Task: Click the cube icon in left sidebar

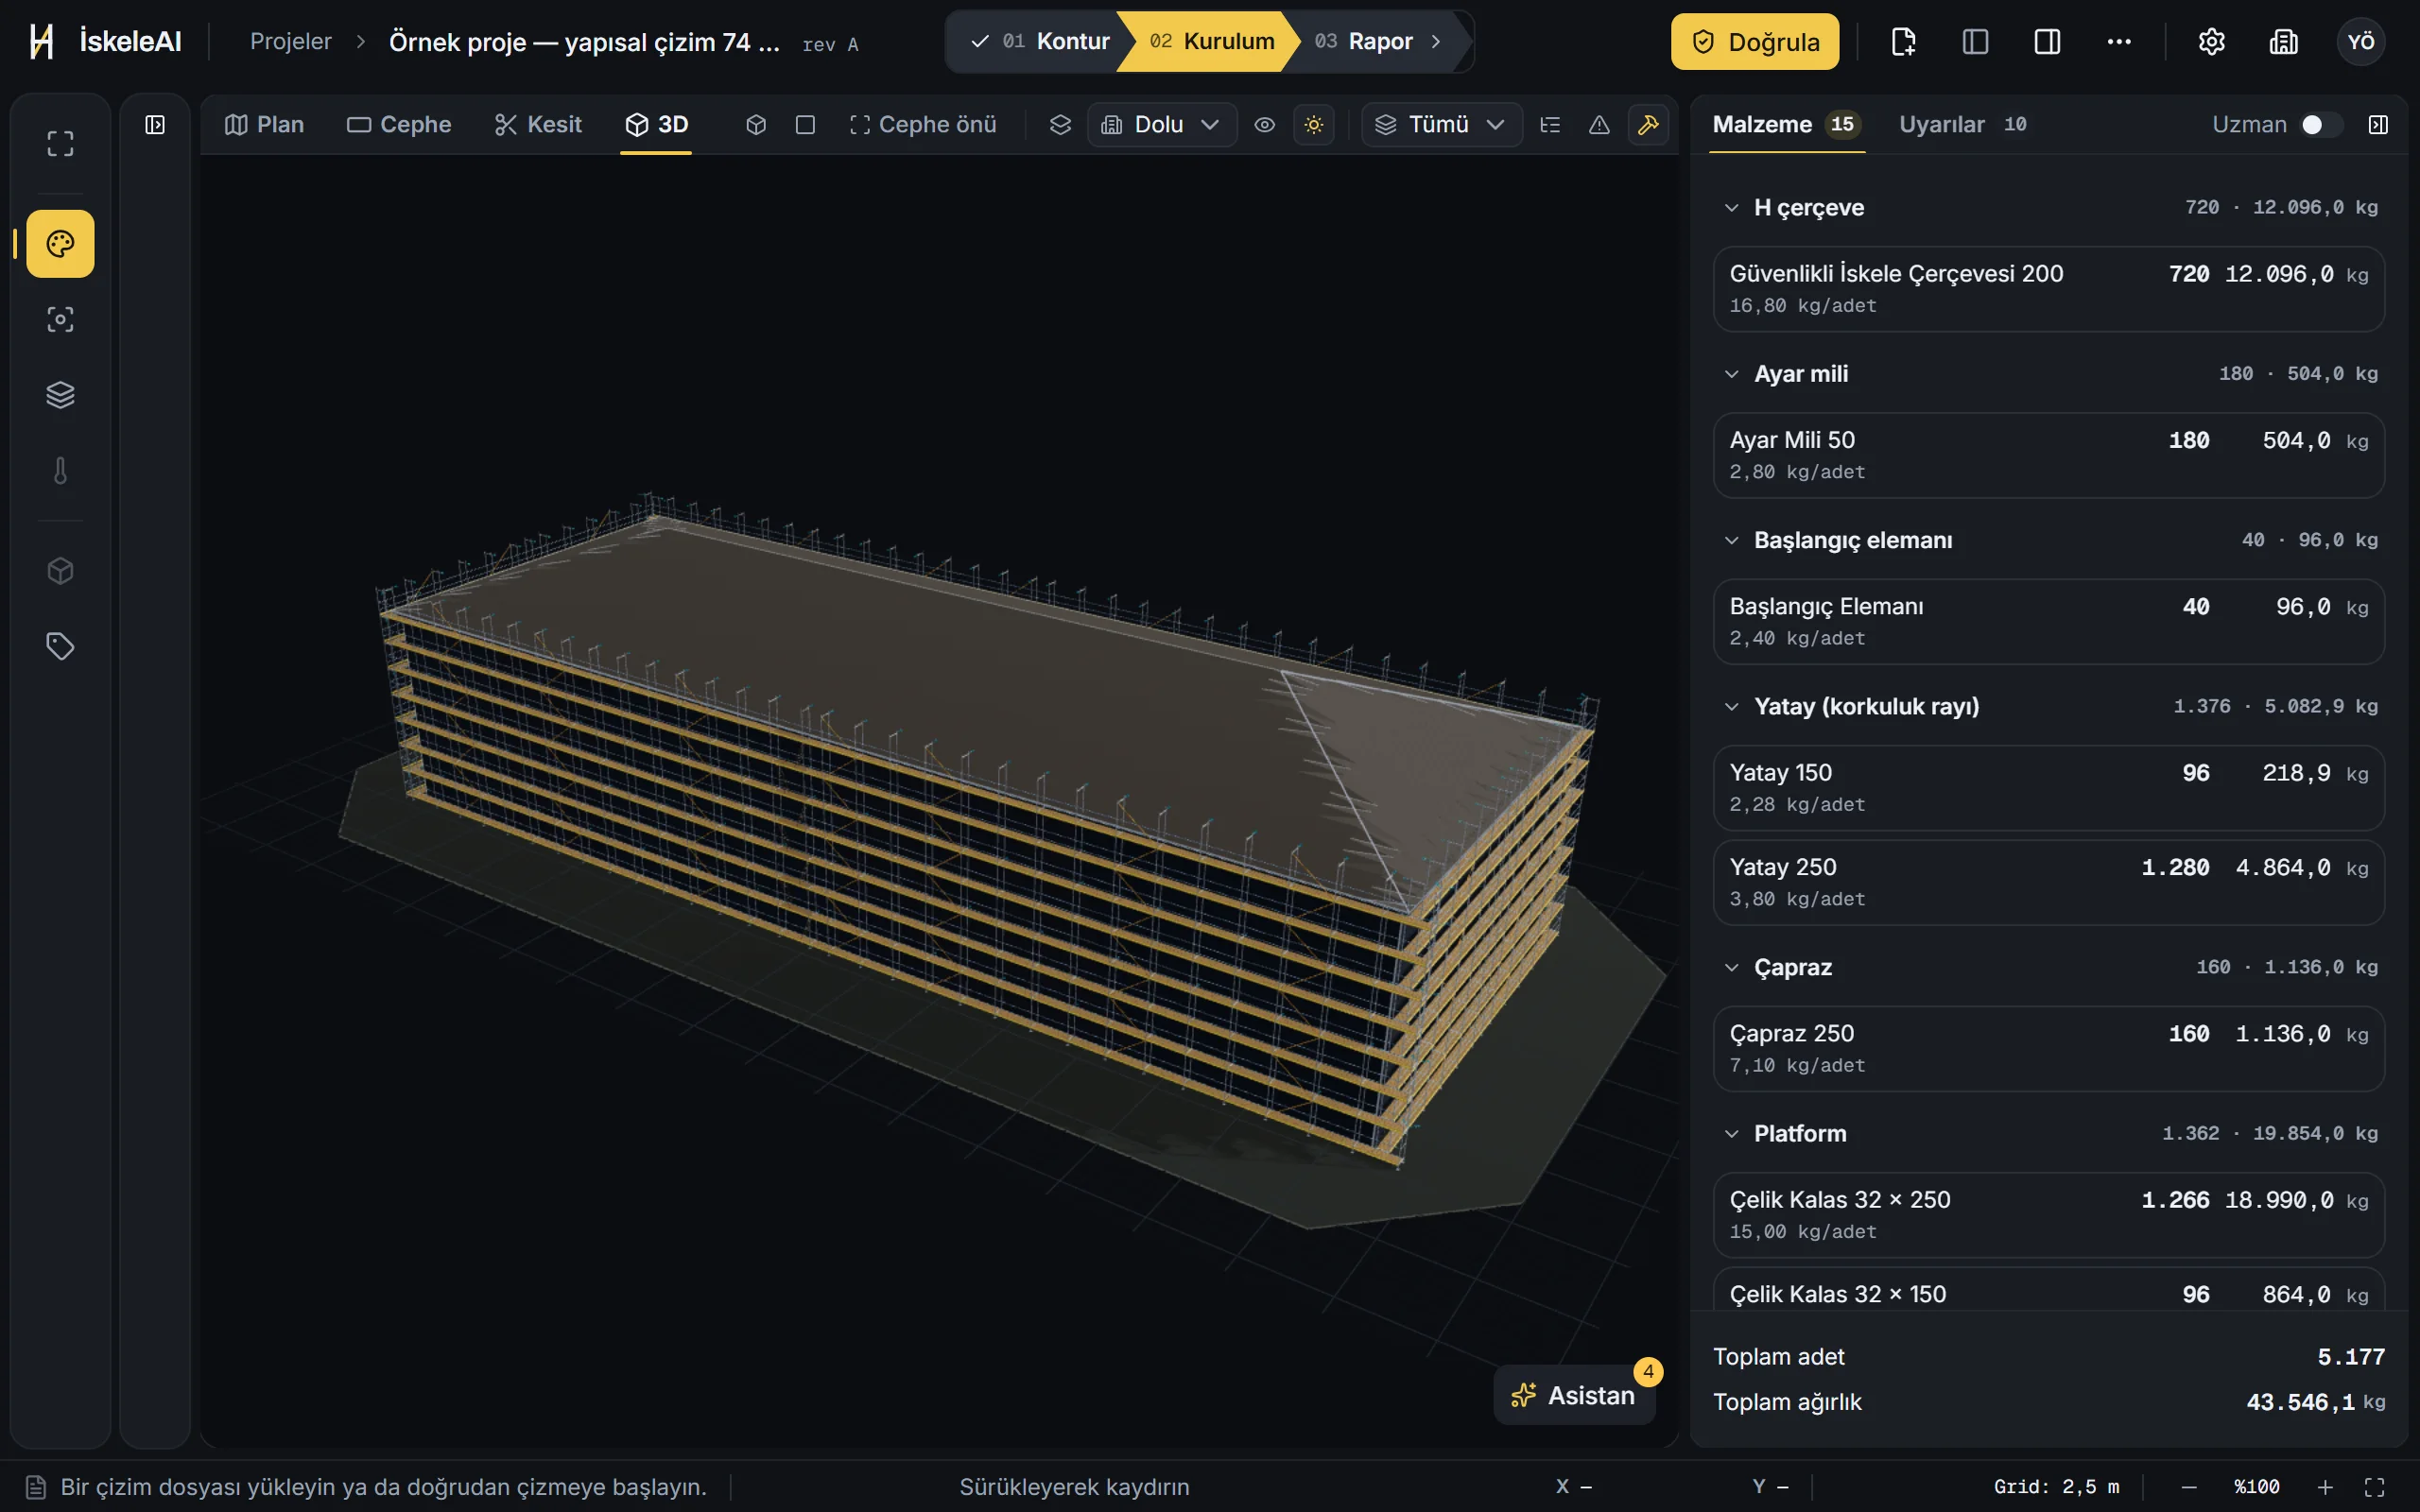Action: [60, 571]
